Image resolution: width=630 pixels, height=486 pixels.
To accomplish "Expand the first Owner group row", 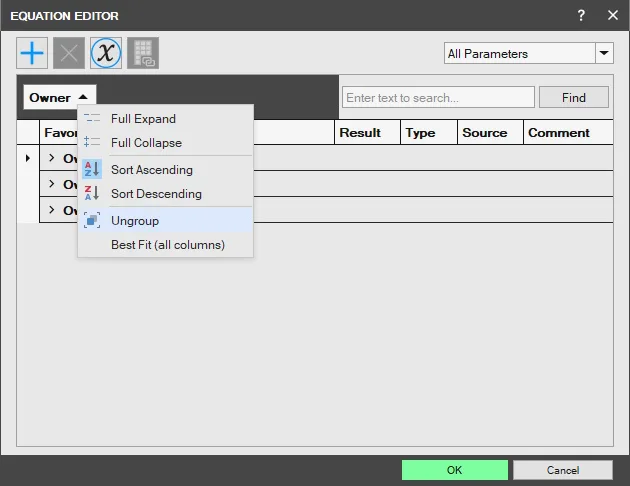I will click(51, 158).
